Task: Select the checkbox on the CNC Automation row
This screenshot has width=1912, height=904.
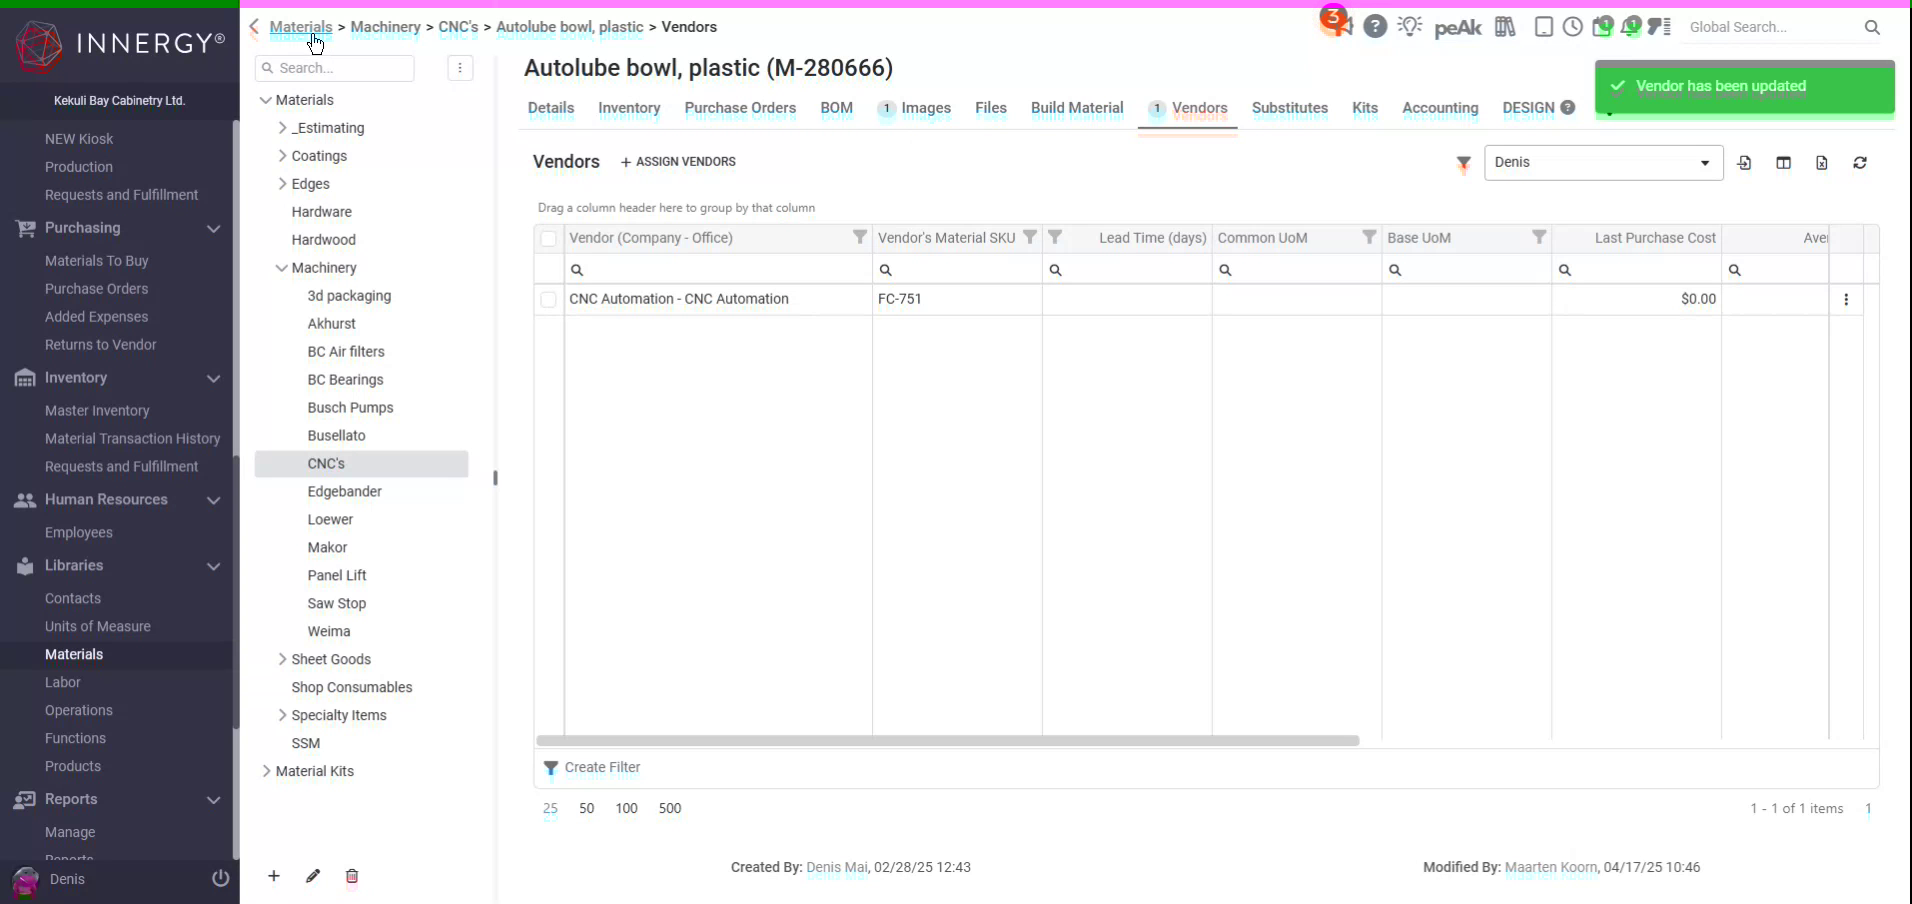Action: tap(549, 299)
